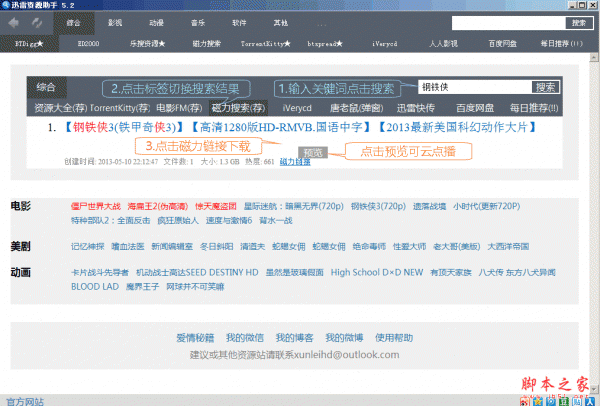Switch to the 音乐 category tab
The height and width of the screenshot is (406, 600).
[198, 23]
